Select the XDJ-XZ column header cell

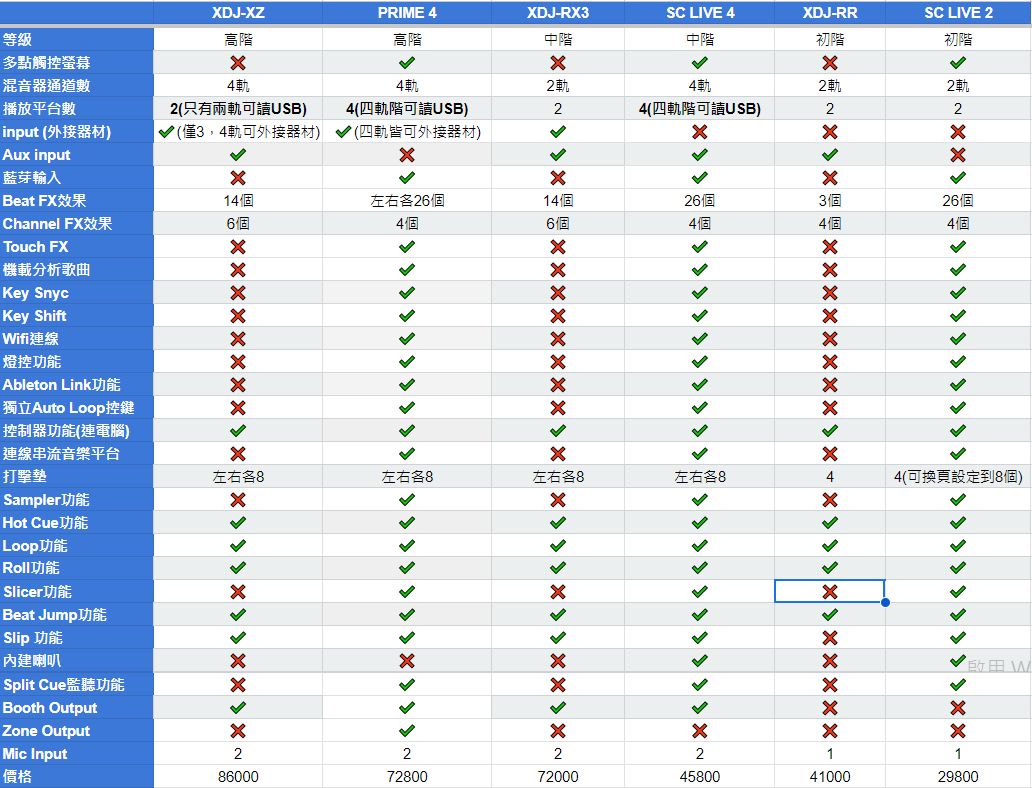[238, 13]
